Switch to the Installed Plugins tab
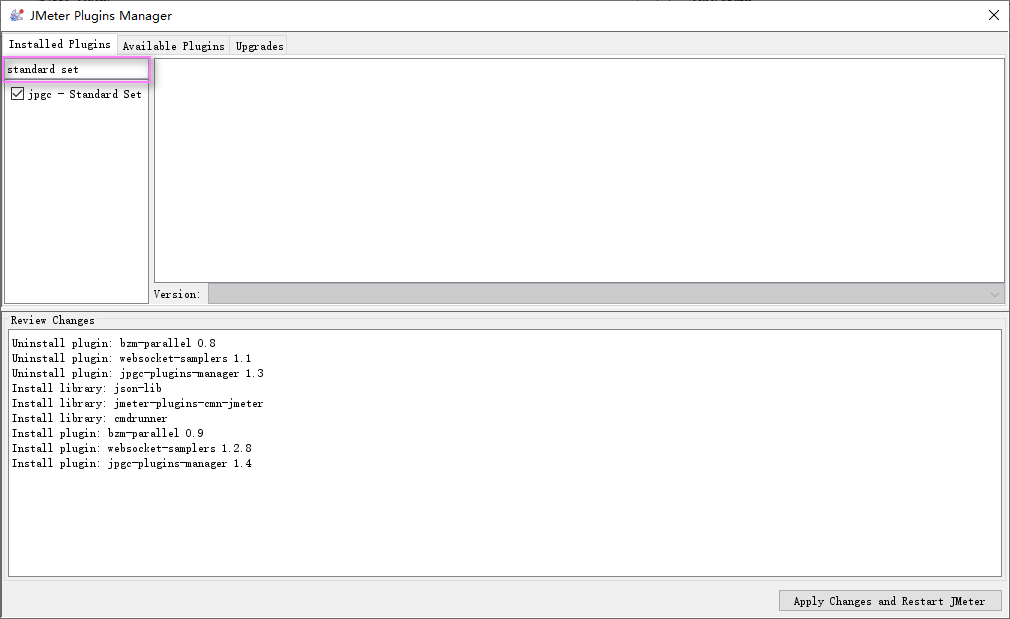The image size is (1010, 619). tap(59, 44)
